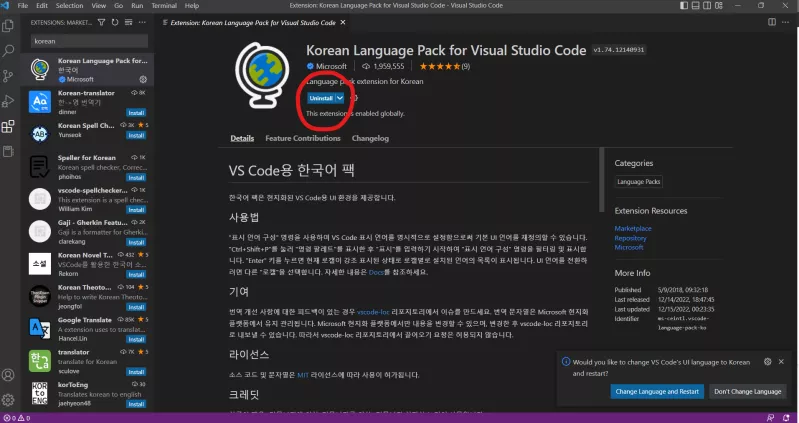Open the Terminal menu

[x=164, y=6]
